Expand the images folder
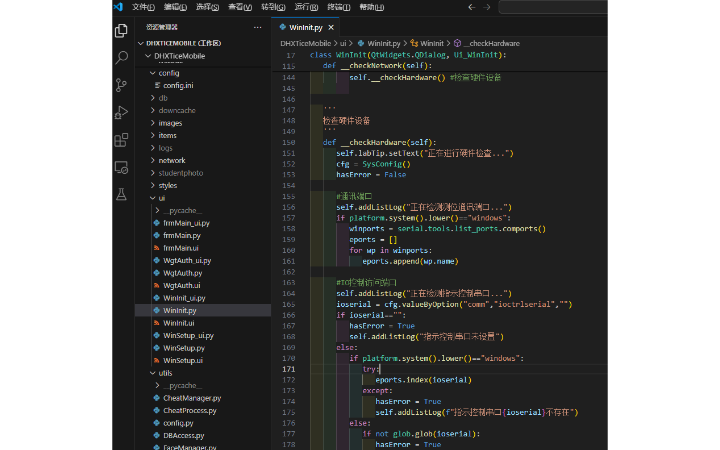The width and height of the screenshot is (720, 450). (203, 123)
